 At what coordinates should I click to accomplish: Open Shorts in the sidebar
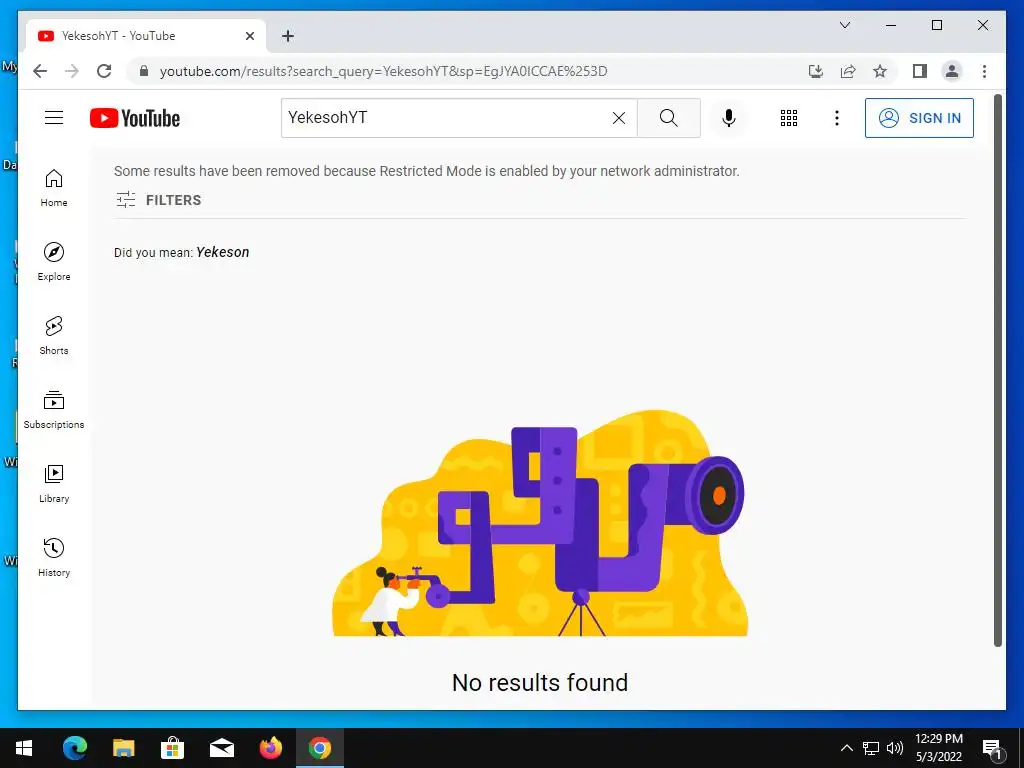(54, 336)
